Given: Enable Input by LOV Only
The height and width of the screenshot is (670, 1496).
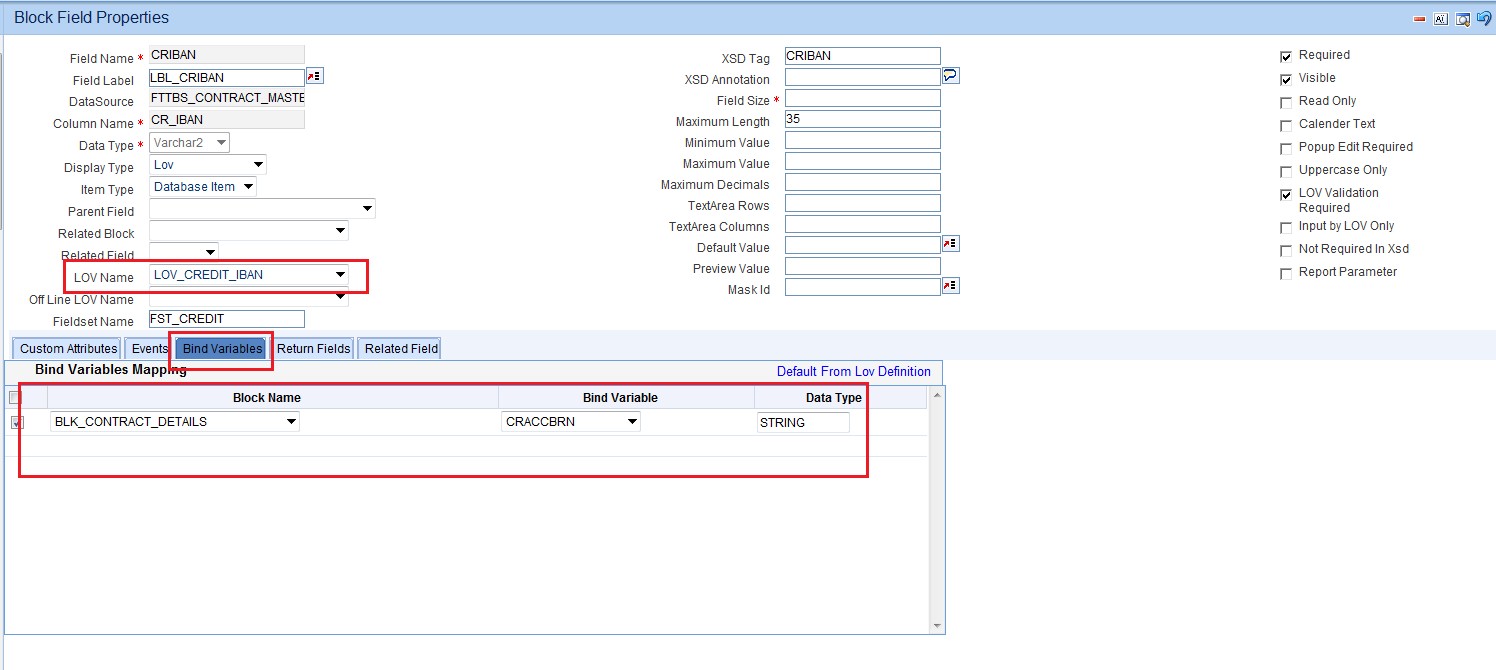Looking at the screenshot, I should coord(1286,227).
